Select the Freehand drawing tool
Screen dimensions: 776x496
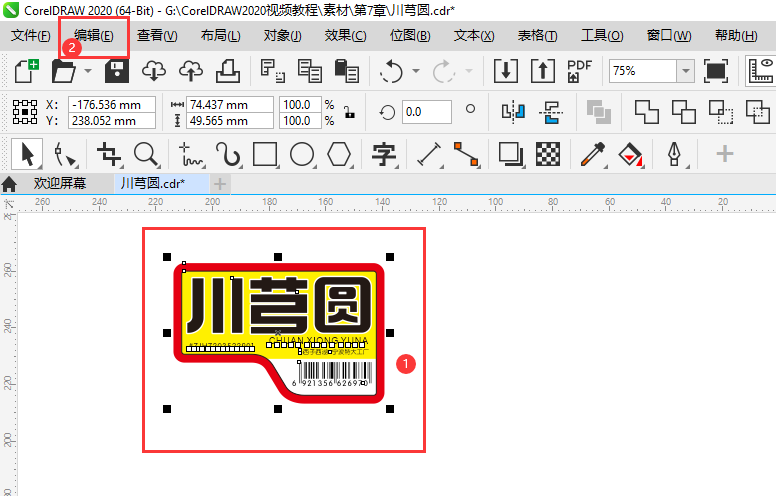(191, 154)
